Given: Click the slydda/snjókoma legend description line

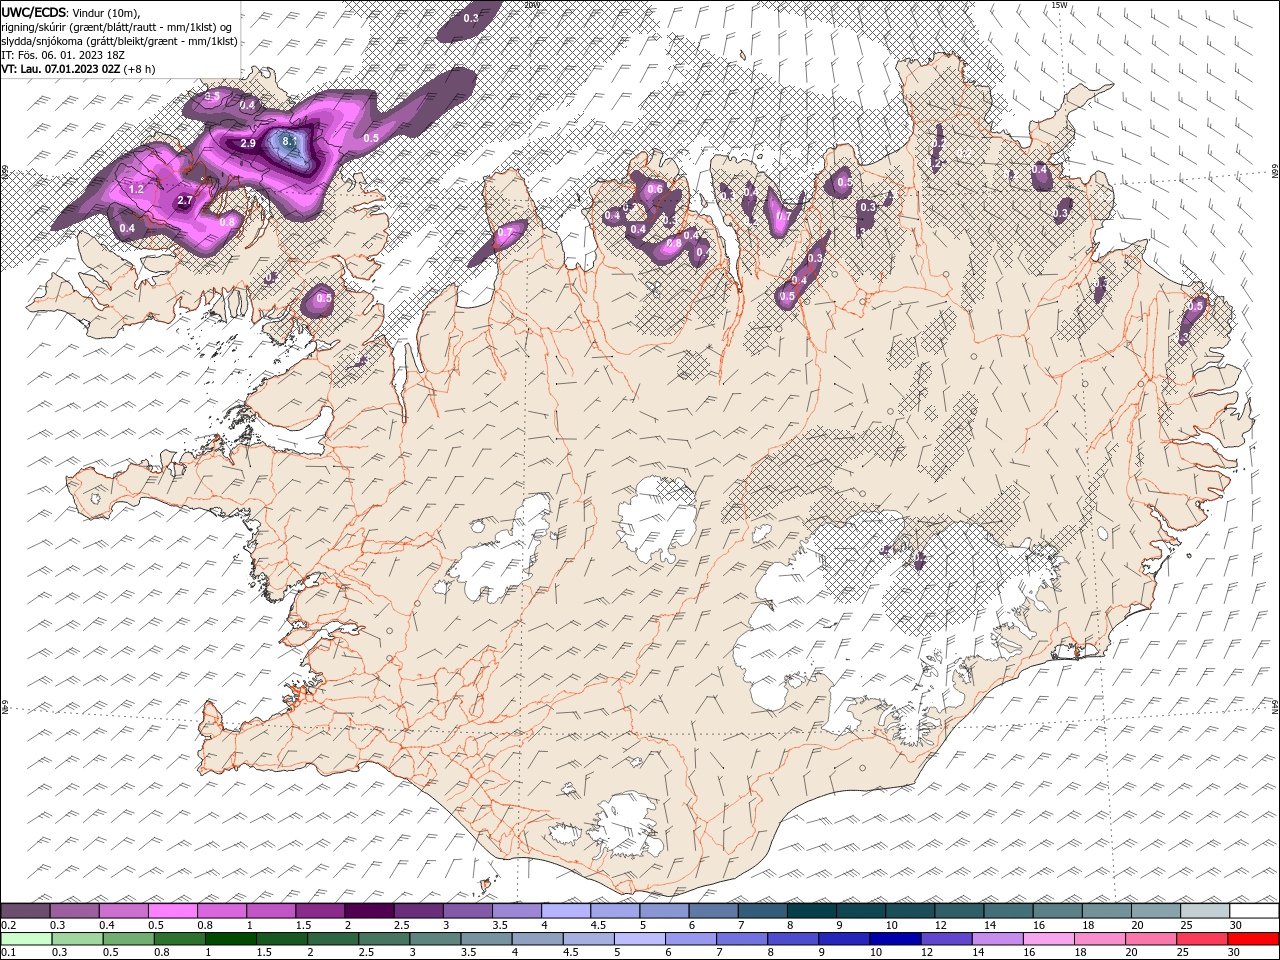Looking at the screenshot, I should pos(119,41).
